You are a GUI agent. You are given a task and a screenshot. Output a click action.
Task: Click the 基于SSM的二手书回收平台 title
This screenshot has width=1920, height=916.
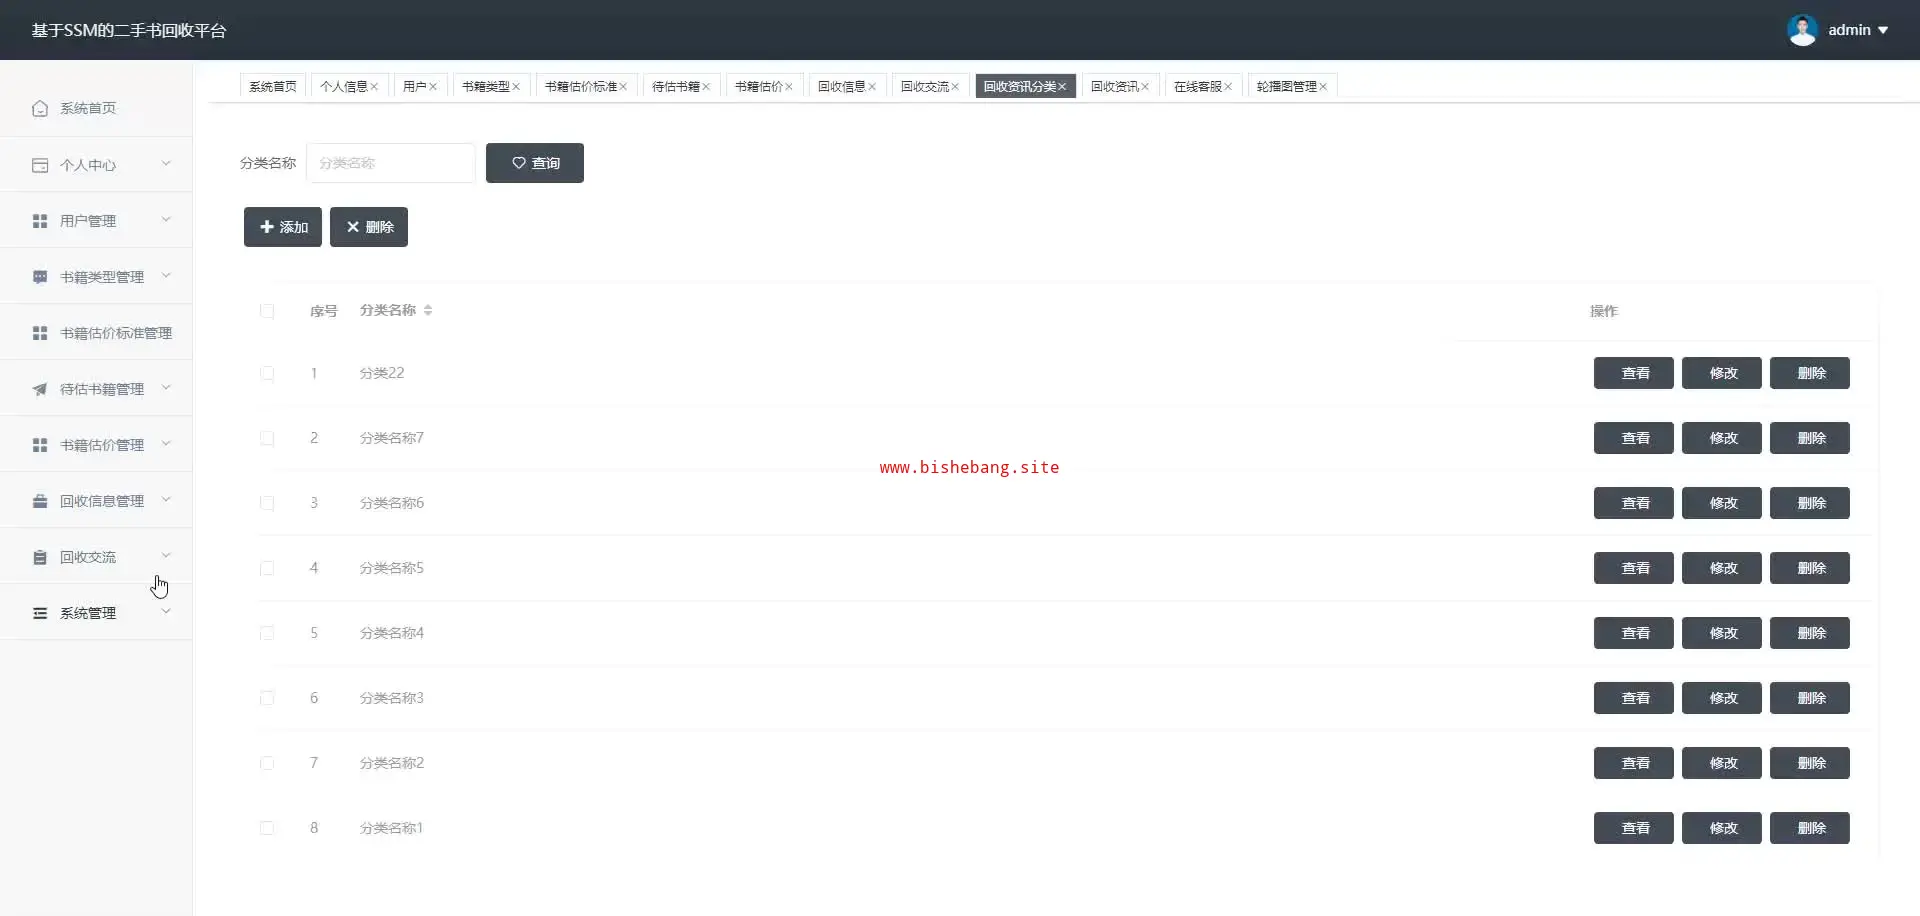(x=129, y=30)
